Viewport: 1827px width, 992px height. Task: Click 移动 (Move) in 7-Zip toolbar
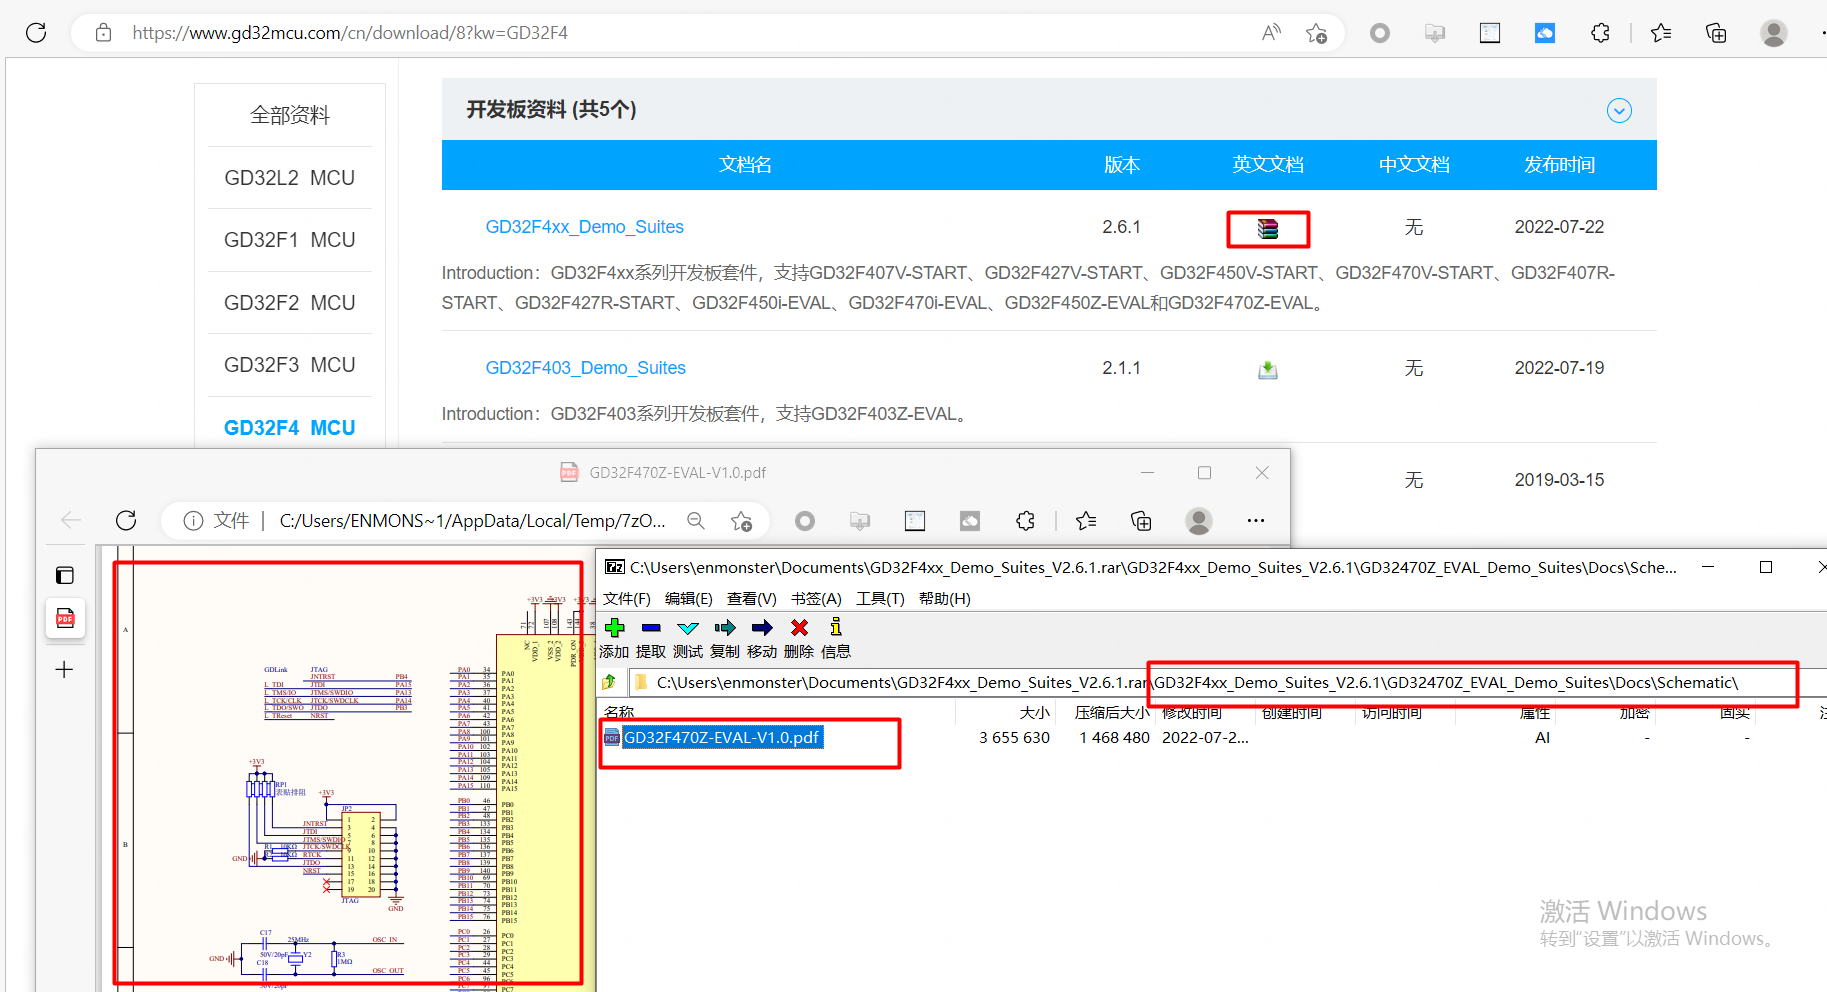pyautogui.click(x=762, y=638)
